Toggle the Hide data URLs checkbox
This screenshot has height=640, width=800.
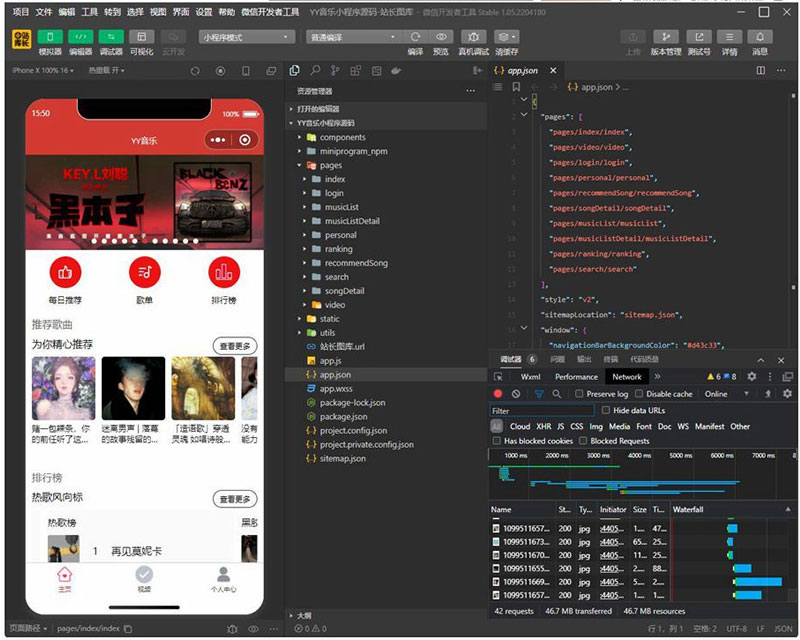tap(605, 410)
